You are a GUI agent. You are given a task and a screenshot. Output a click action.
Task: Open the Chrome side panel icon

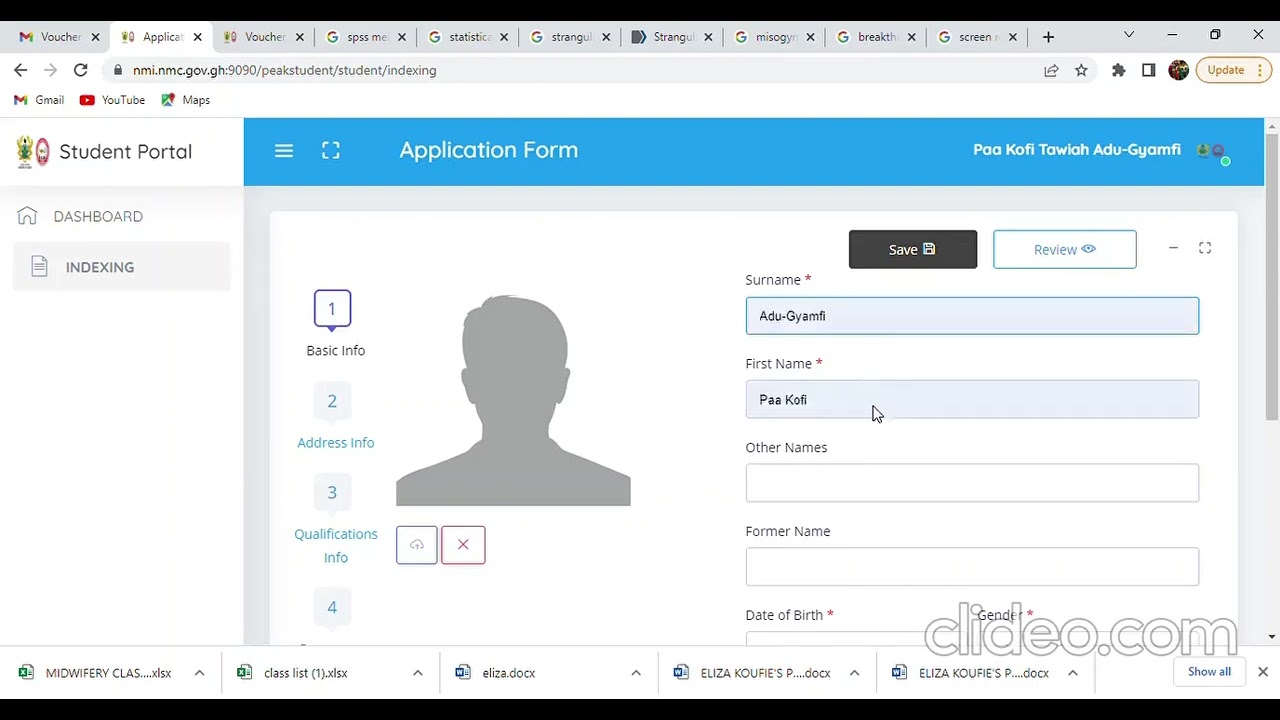pos(1149,70)
